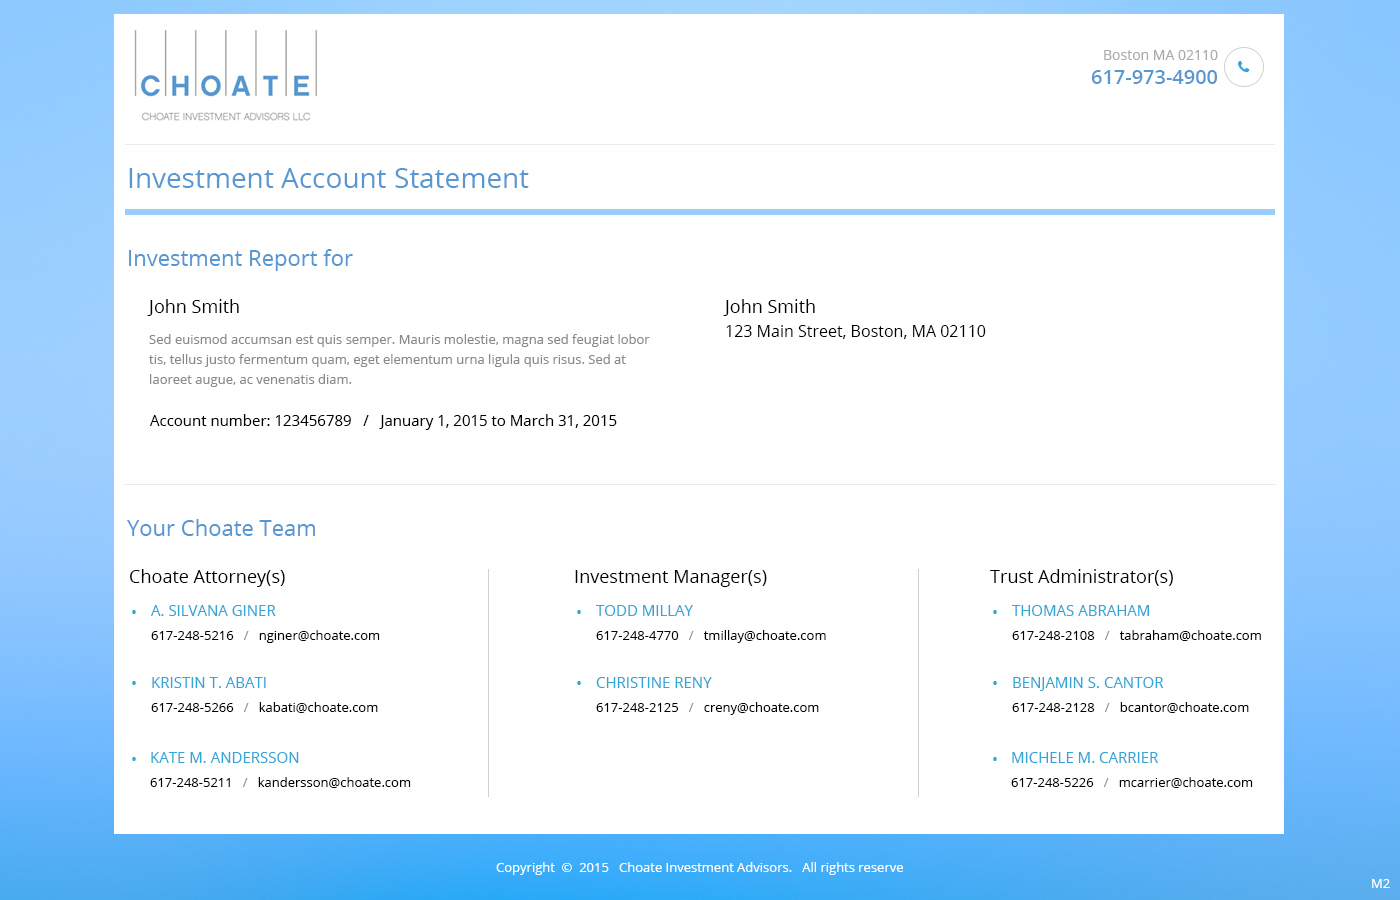Email tmillay@choate.com

(765, 635)
